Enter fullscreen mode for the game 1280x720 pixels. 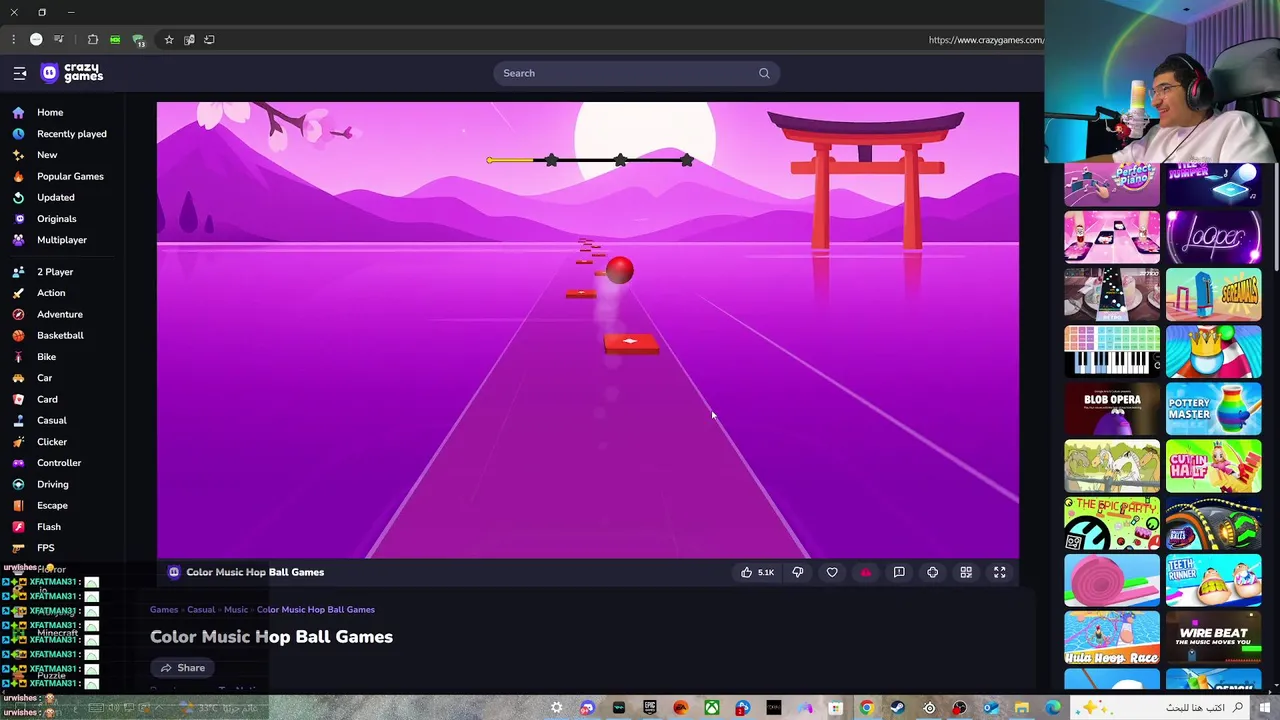click(999, 572)
